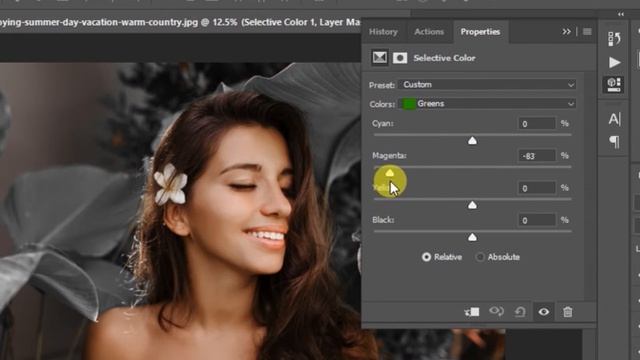Click the Black slider handle
640x360 pixels.
(x=472, y=238)
